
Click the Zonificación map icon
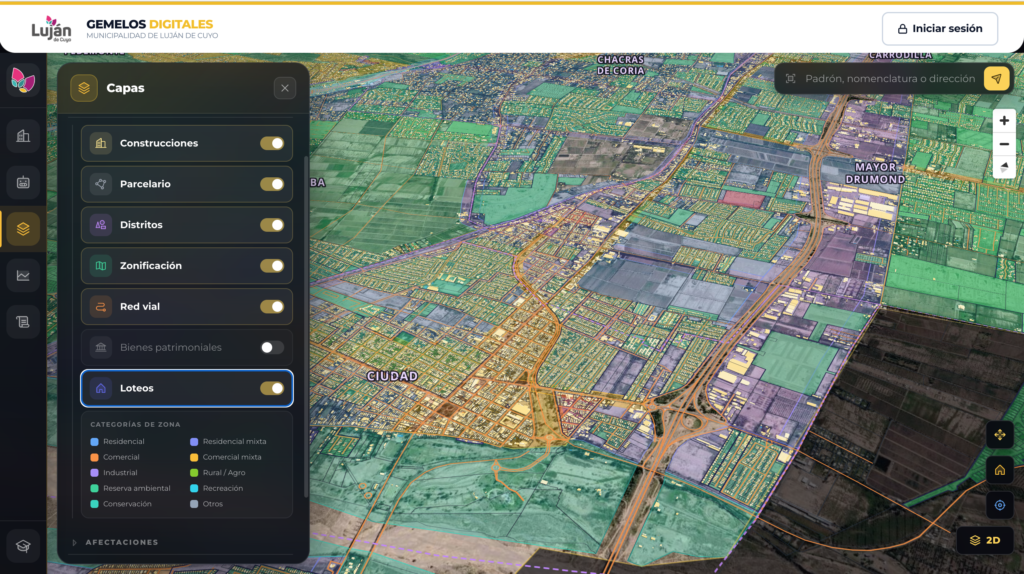[101, 266]
